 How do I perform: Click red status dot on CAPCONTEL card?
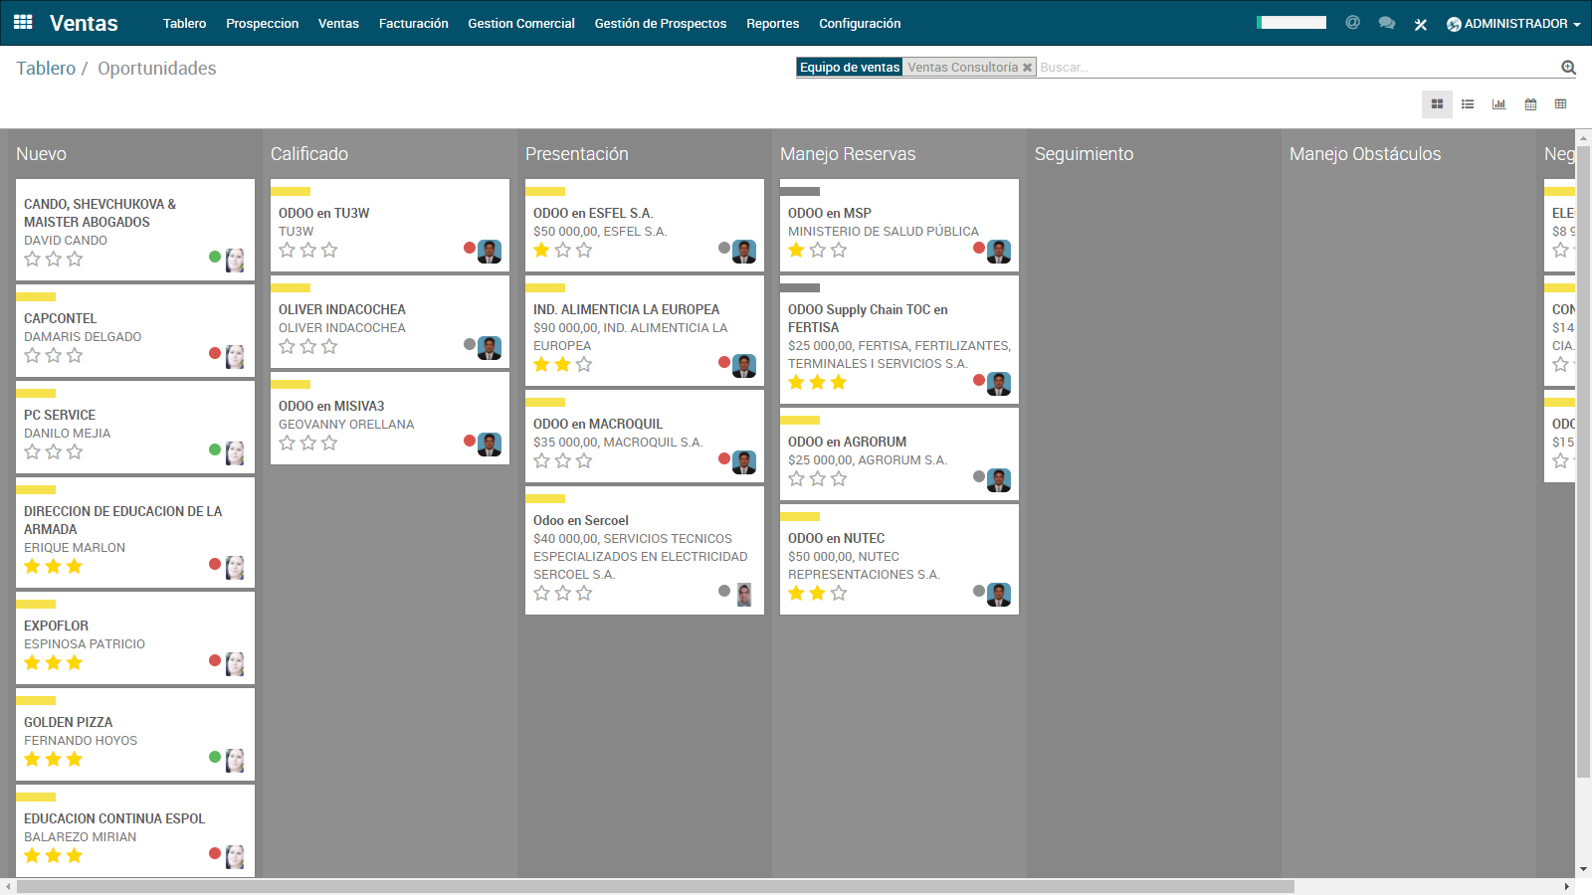[214, 353]
